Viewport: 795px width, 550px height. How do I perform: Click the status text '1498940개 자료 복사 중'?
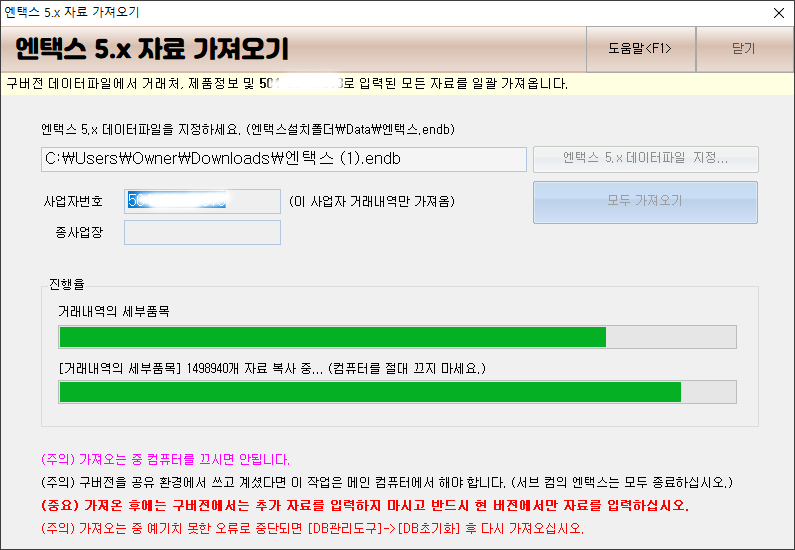click(x=254, y=369)
